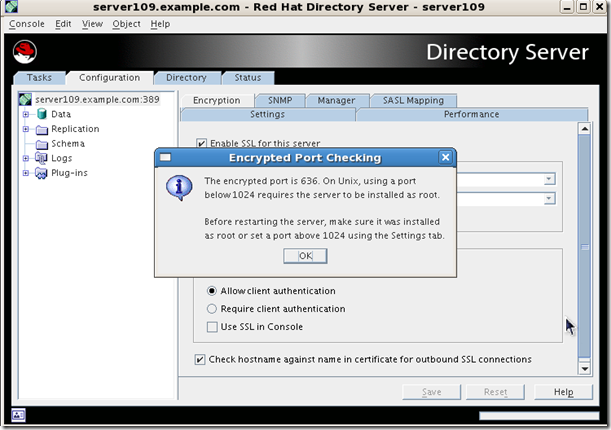Image resolution: width=611 pixels, height=430 pixels.
Task: Expand the Plug-ins tree node
Action: pyautogui.click(x=26, y=173)
